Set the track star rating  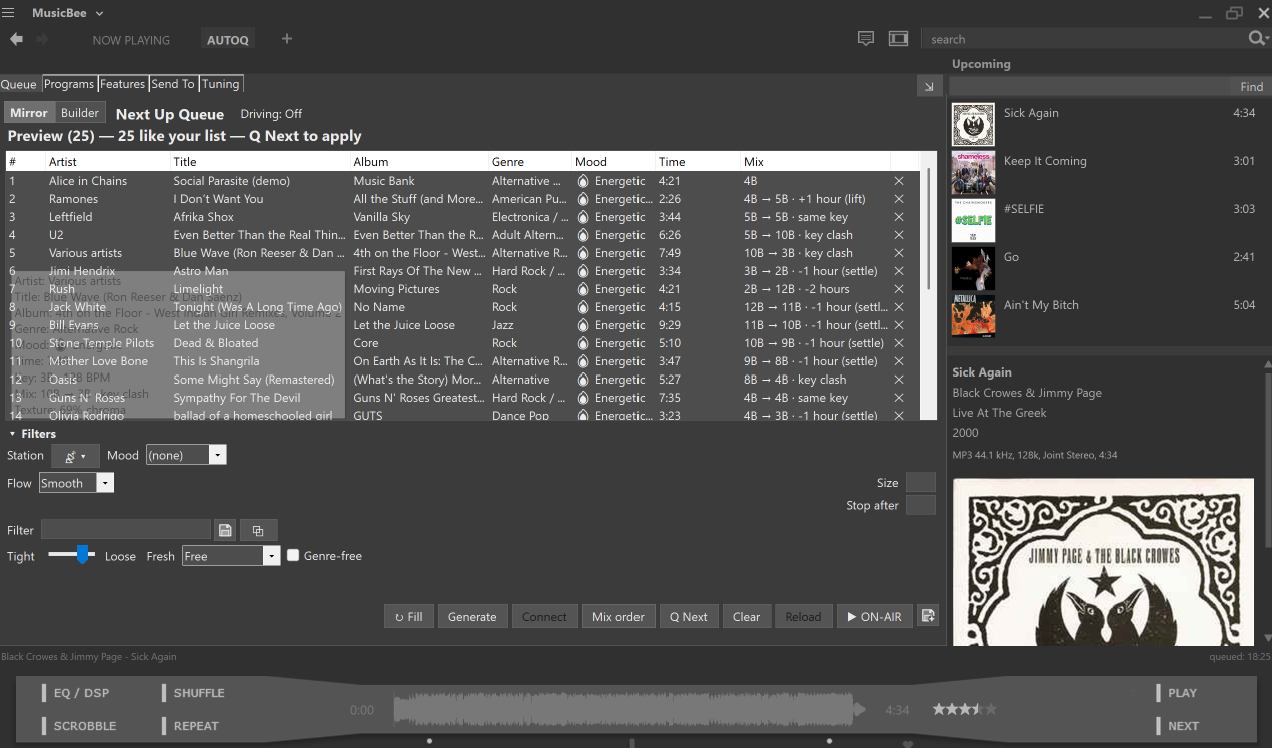964,709
